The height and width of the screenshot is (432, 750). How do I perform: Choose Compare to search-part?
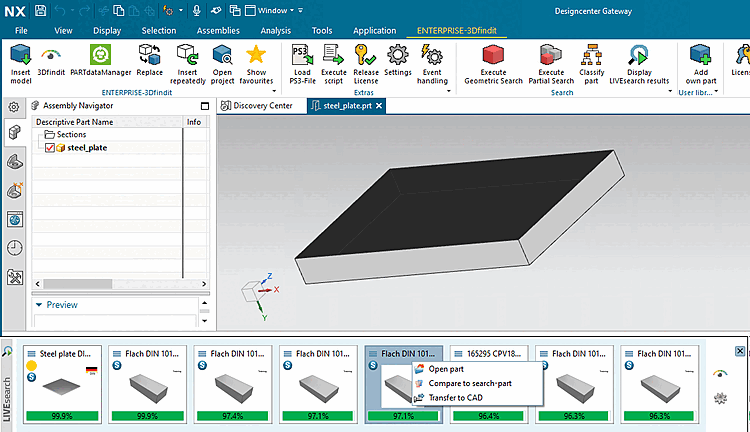(470, 383)
